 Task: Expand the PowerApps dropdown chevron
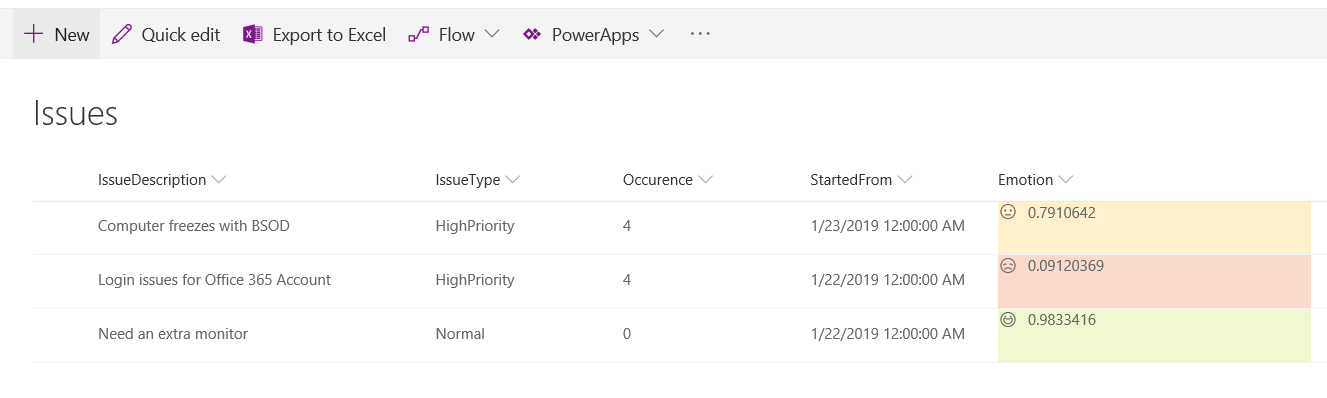tap(656, 34)
